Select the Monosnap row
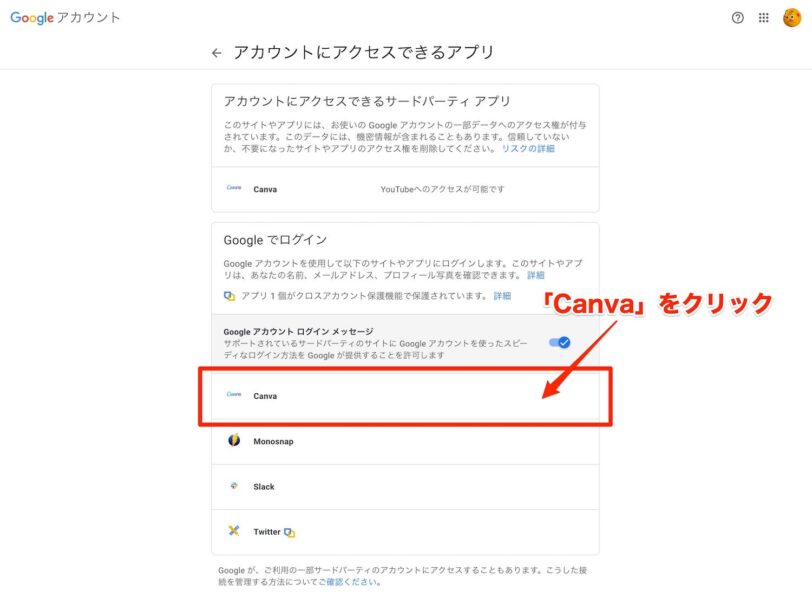 click(x=405, y=442)
